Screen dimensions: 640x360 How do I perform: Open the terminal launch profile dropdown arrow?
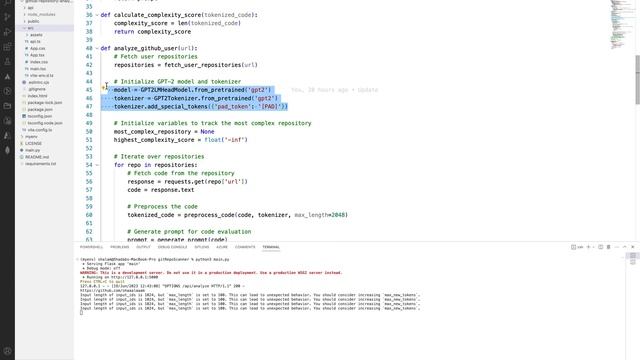point(593,247)
